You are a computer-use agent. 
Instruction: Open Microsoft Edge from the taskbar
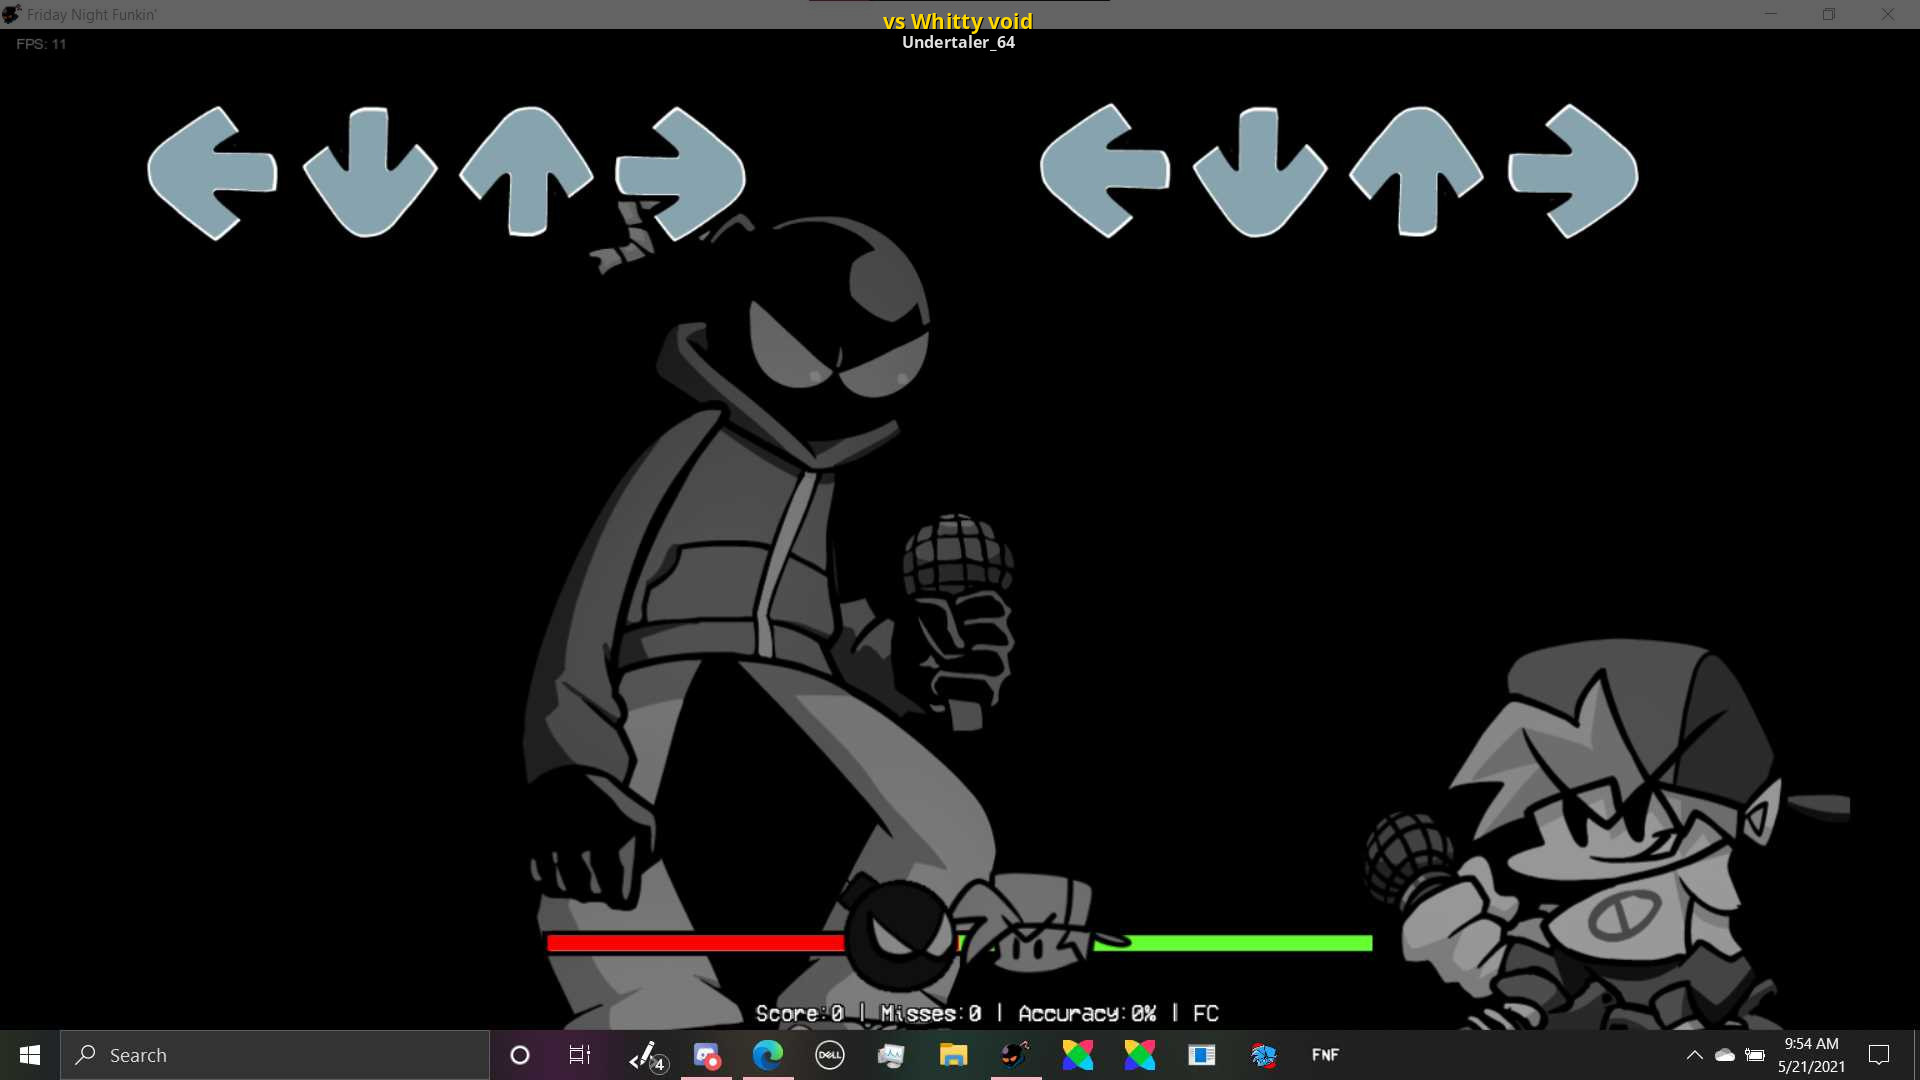[x=768, y=1055]
